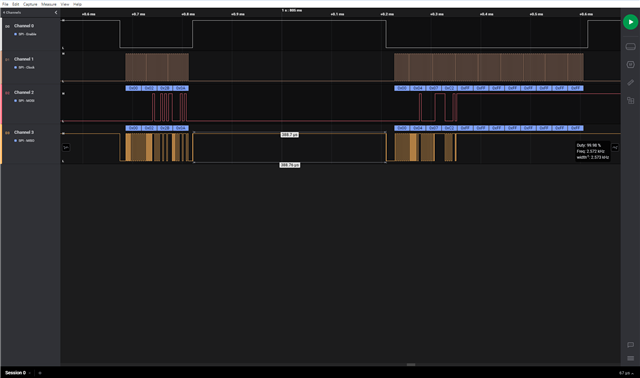Select the first 0x00 MOSI decoded byte bubble
This screenshot has width=640, height=378.
click(133, 88)
